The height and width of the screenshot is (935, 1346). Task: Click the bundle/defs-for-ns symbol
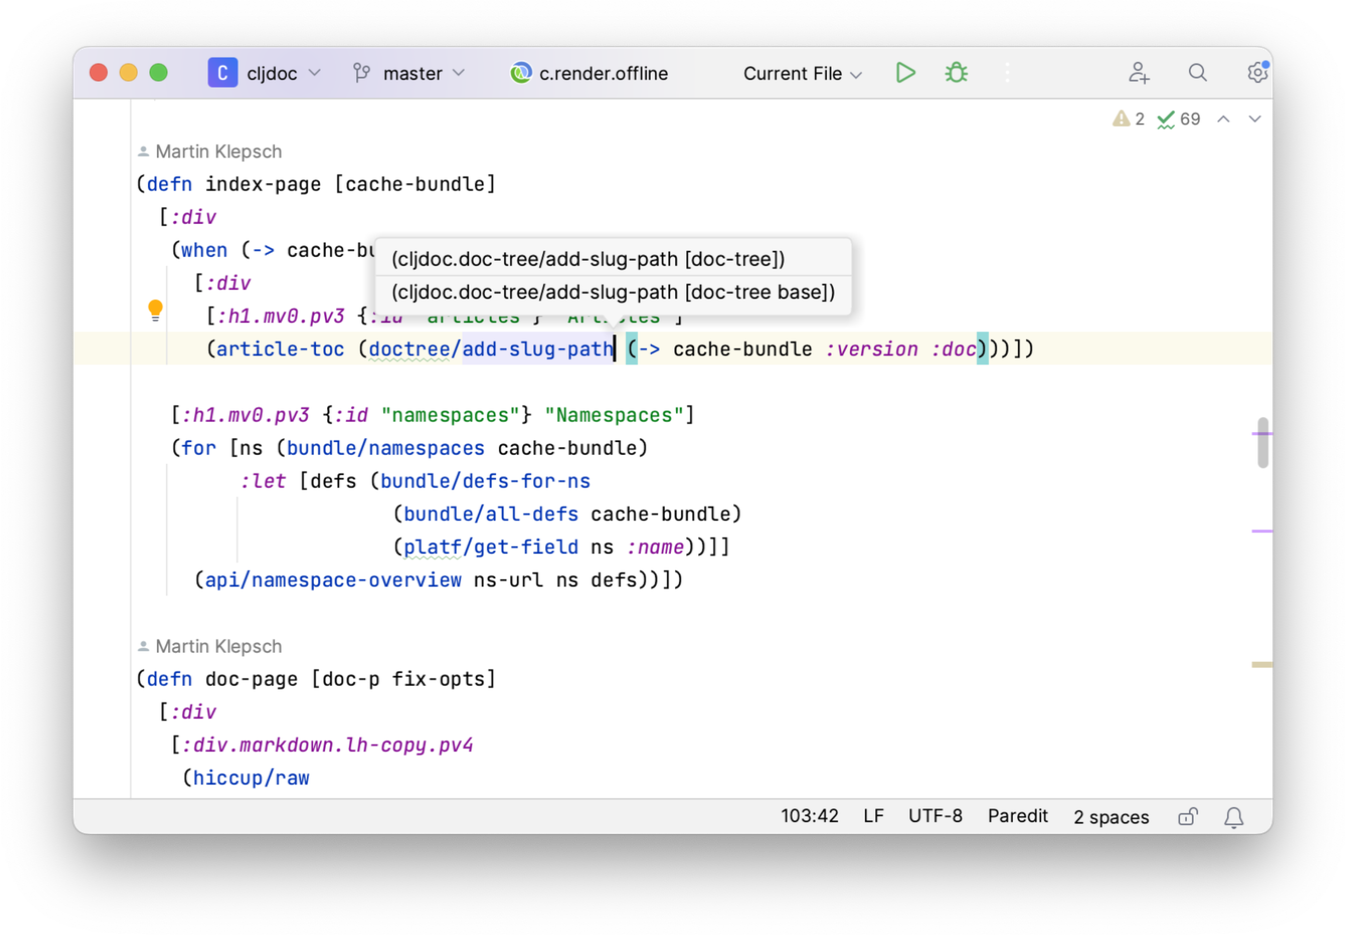tap(485, 481)
